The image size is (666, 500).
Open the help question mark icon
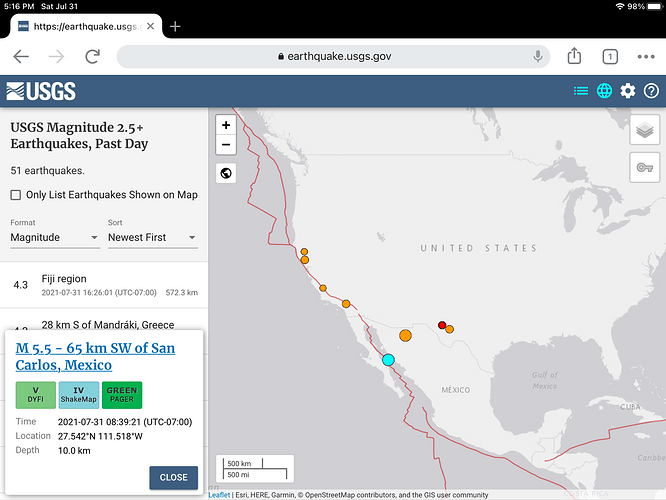[x=651, y=91]
